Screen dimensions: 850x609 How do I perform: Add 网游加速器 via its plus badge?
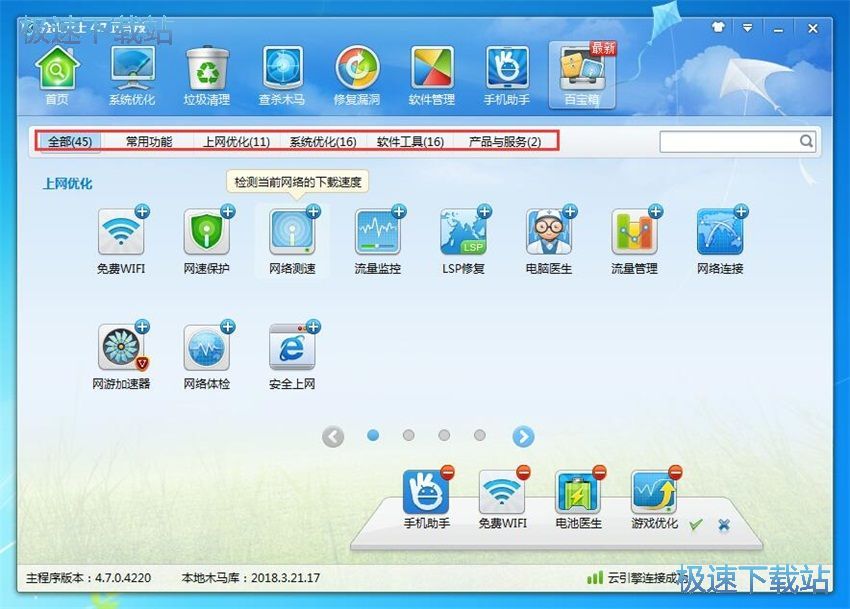click(x=143, y=327)
